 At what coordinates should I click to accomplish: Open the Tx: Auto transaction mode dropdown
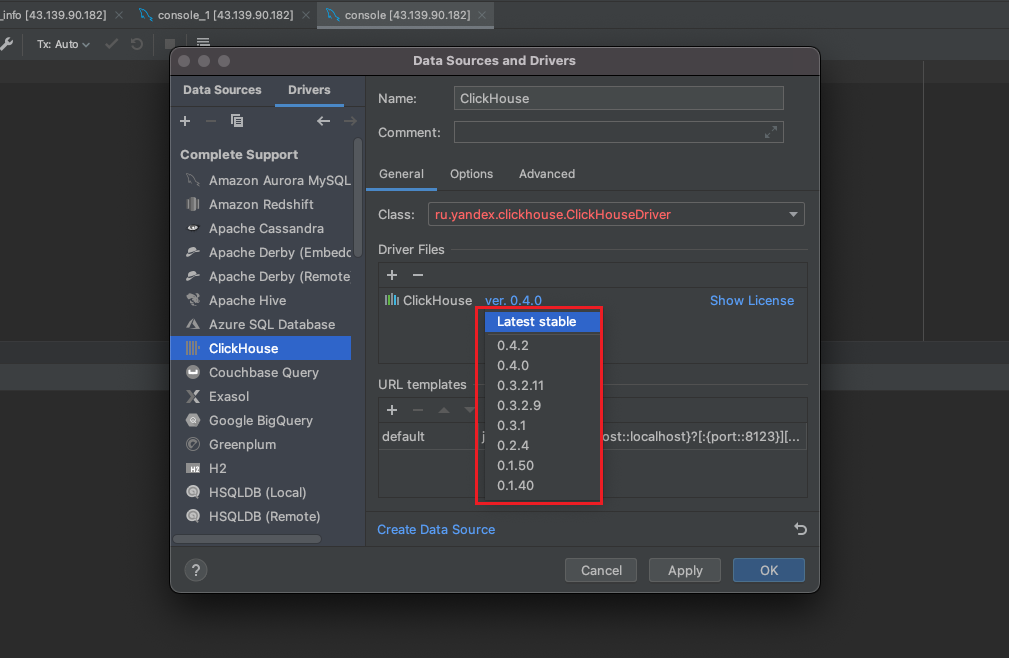62,44
